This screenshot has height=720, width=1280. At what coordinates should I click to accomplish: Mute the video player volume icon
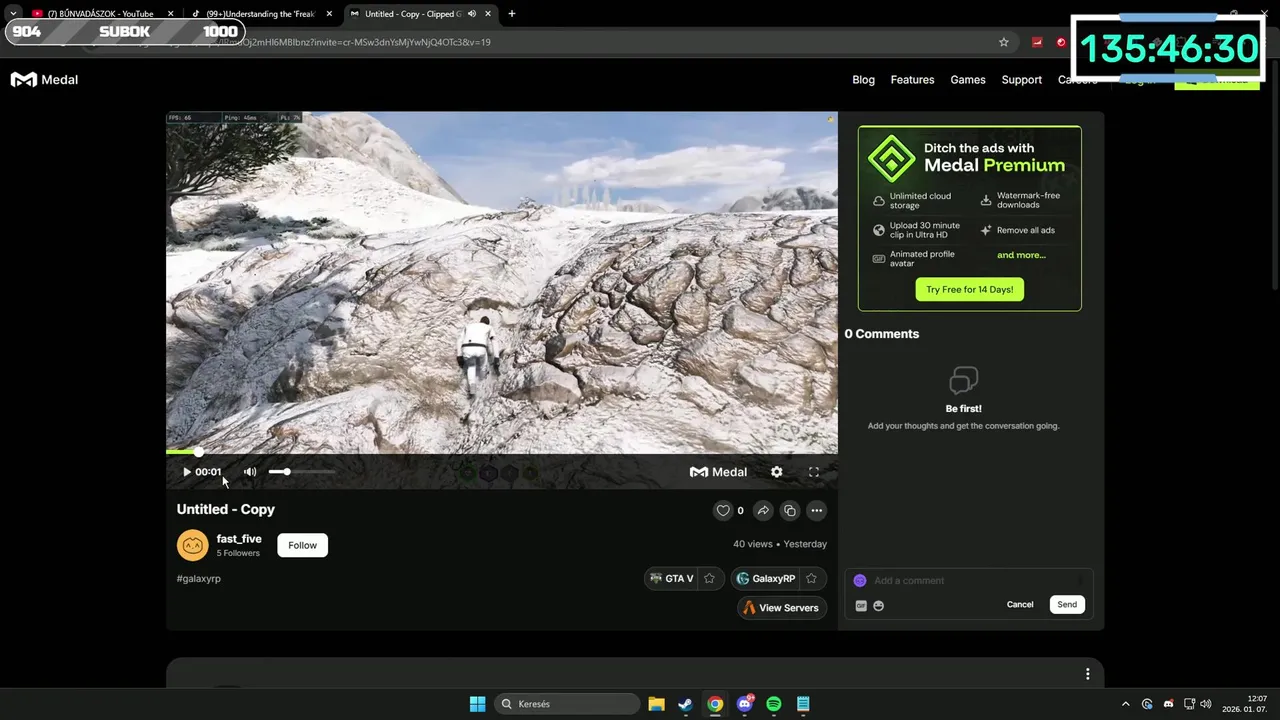[250, 472]
